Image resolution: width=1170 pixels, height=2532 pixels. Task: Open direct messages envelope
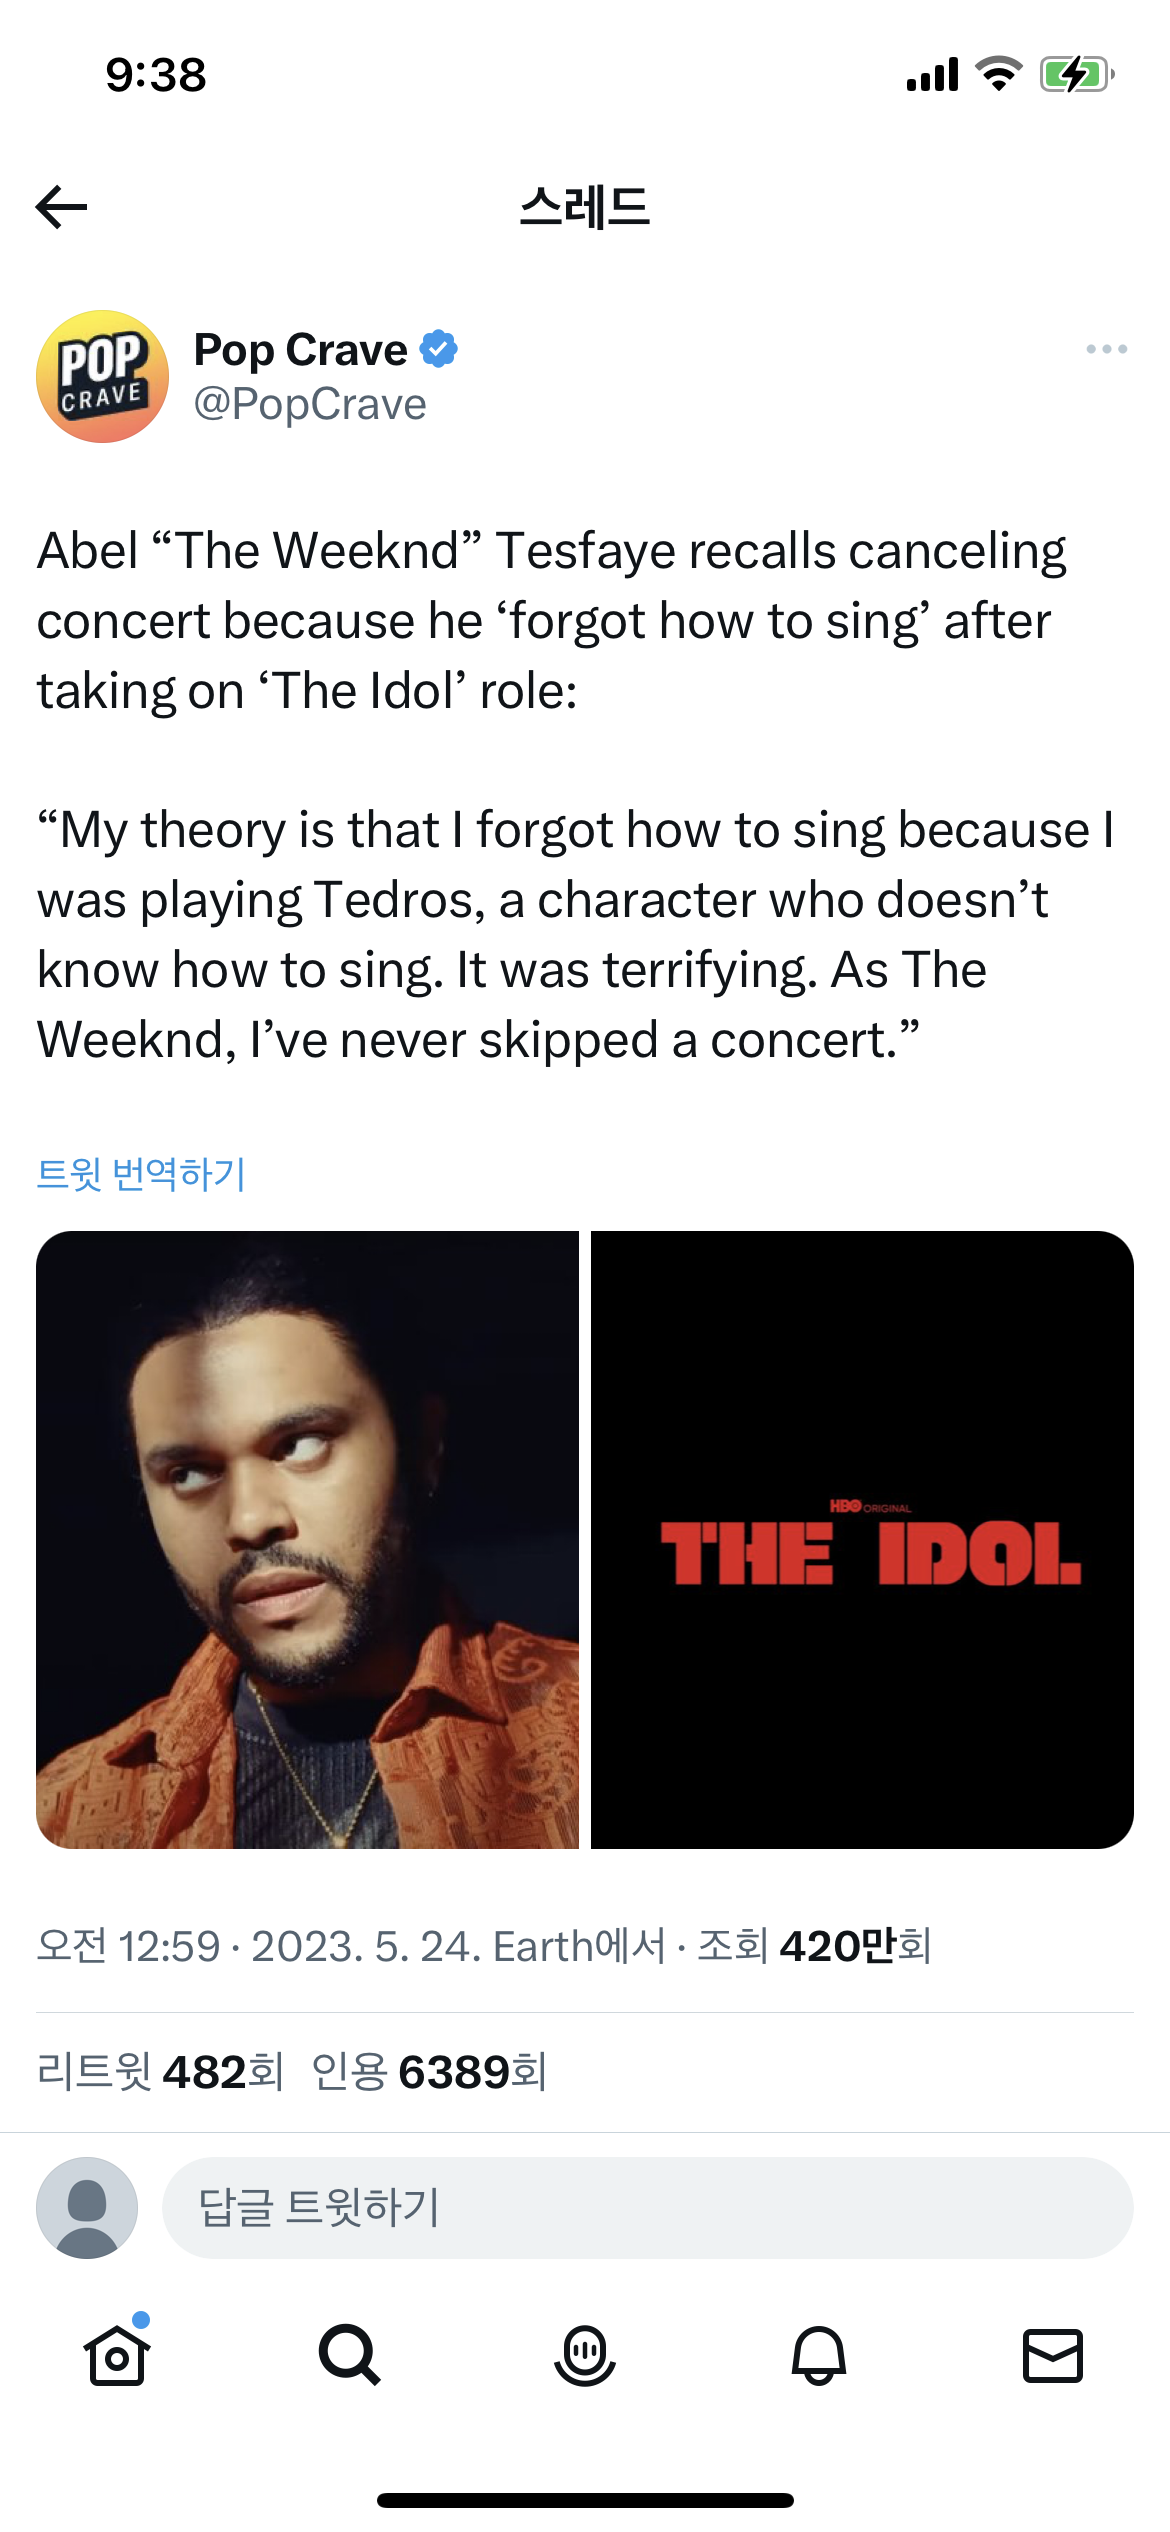click(x=1053, y=2355)
